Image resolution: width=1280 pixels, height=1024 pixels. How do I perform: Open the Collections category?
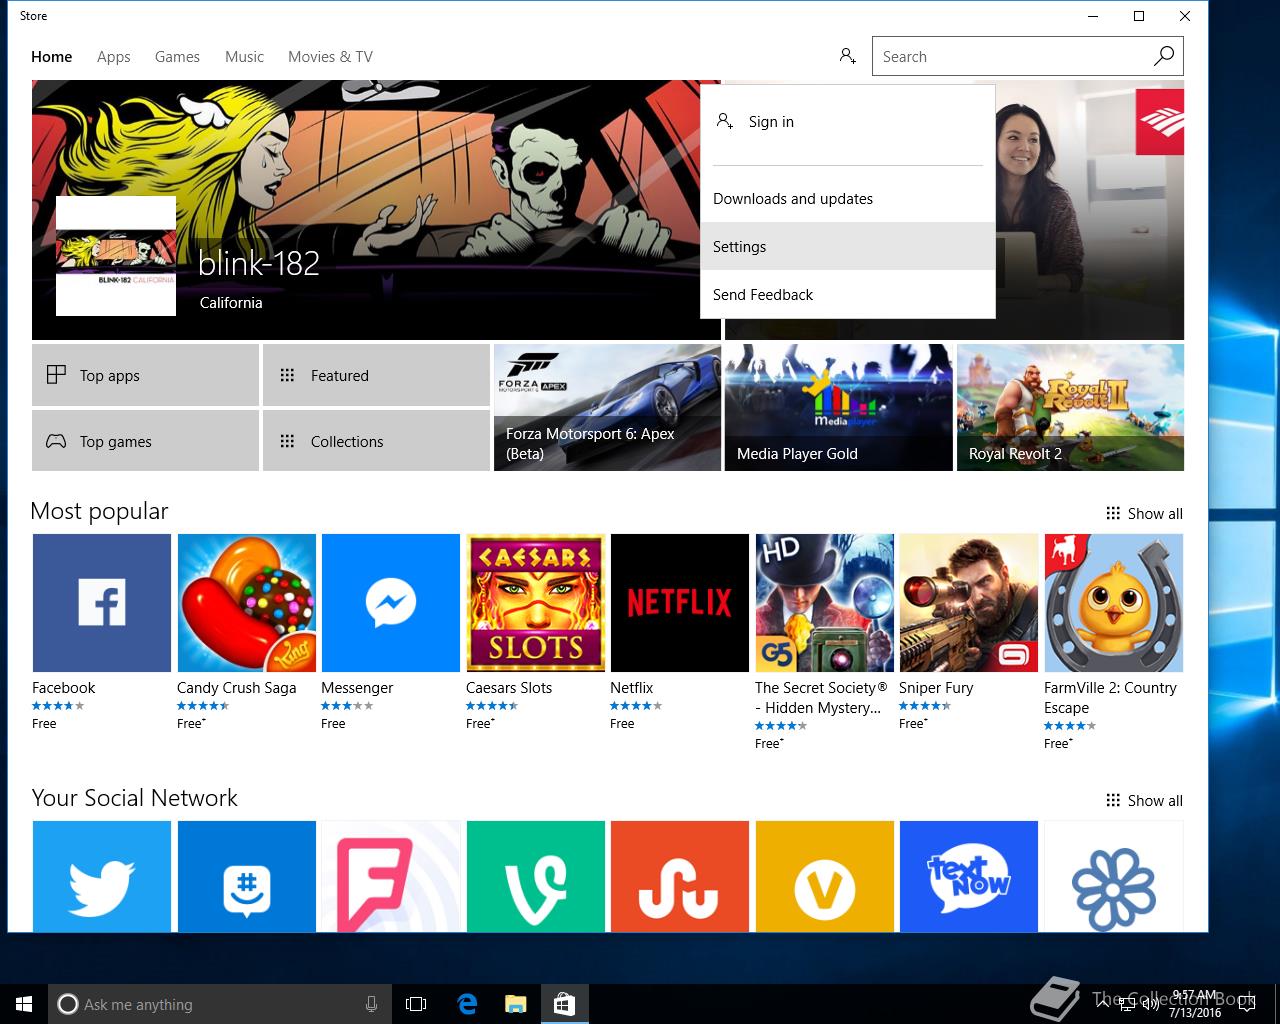click(376, 441)
